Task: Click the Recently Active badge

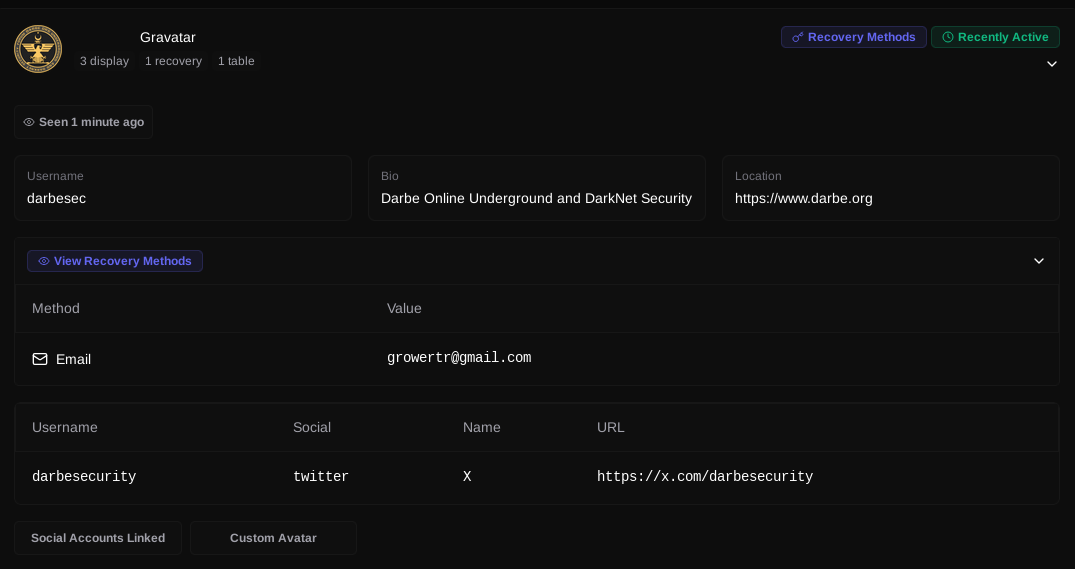Action: coord(995,37)
